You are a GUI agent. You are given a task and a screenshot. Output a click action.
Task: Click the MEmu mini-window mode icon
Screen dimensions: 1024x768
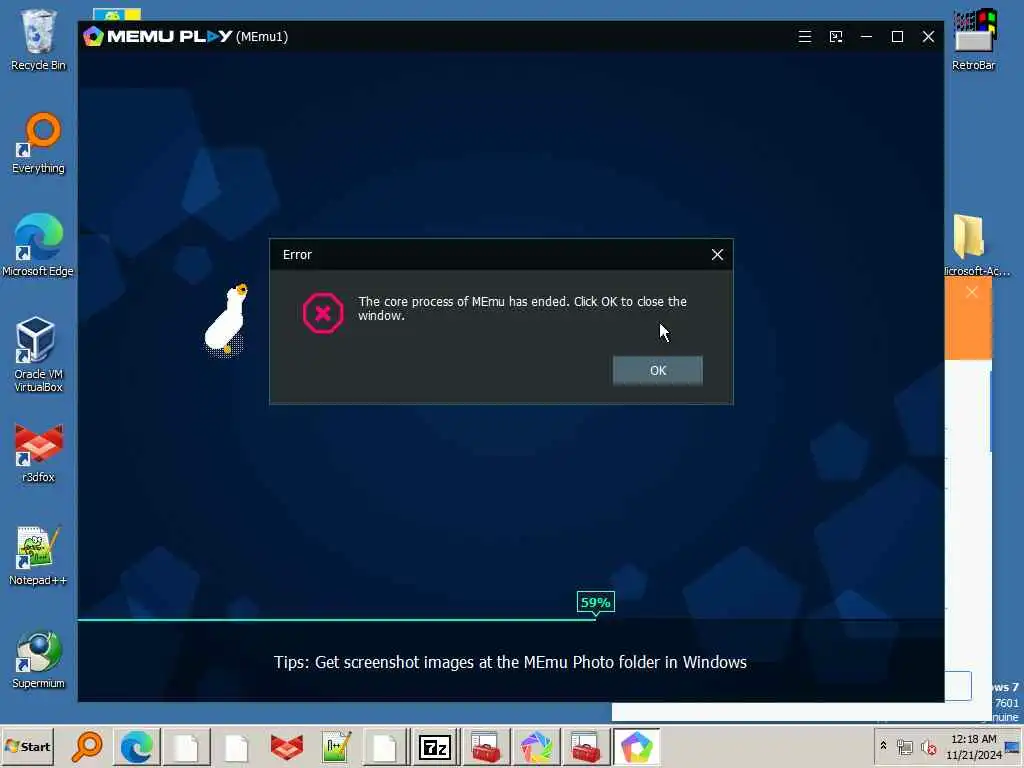coord(836,37)
